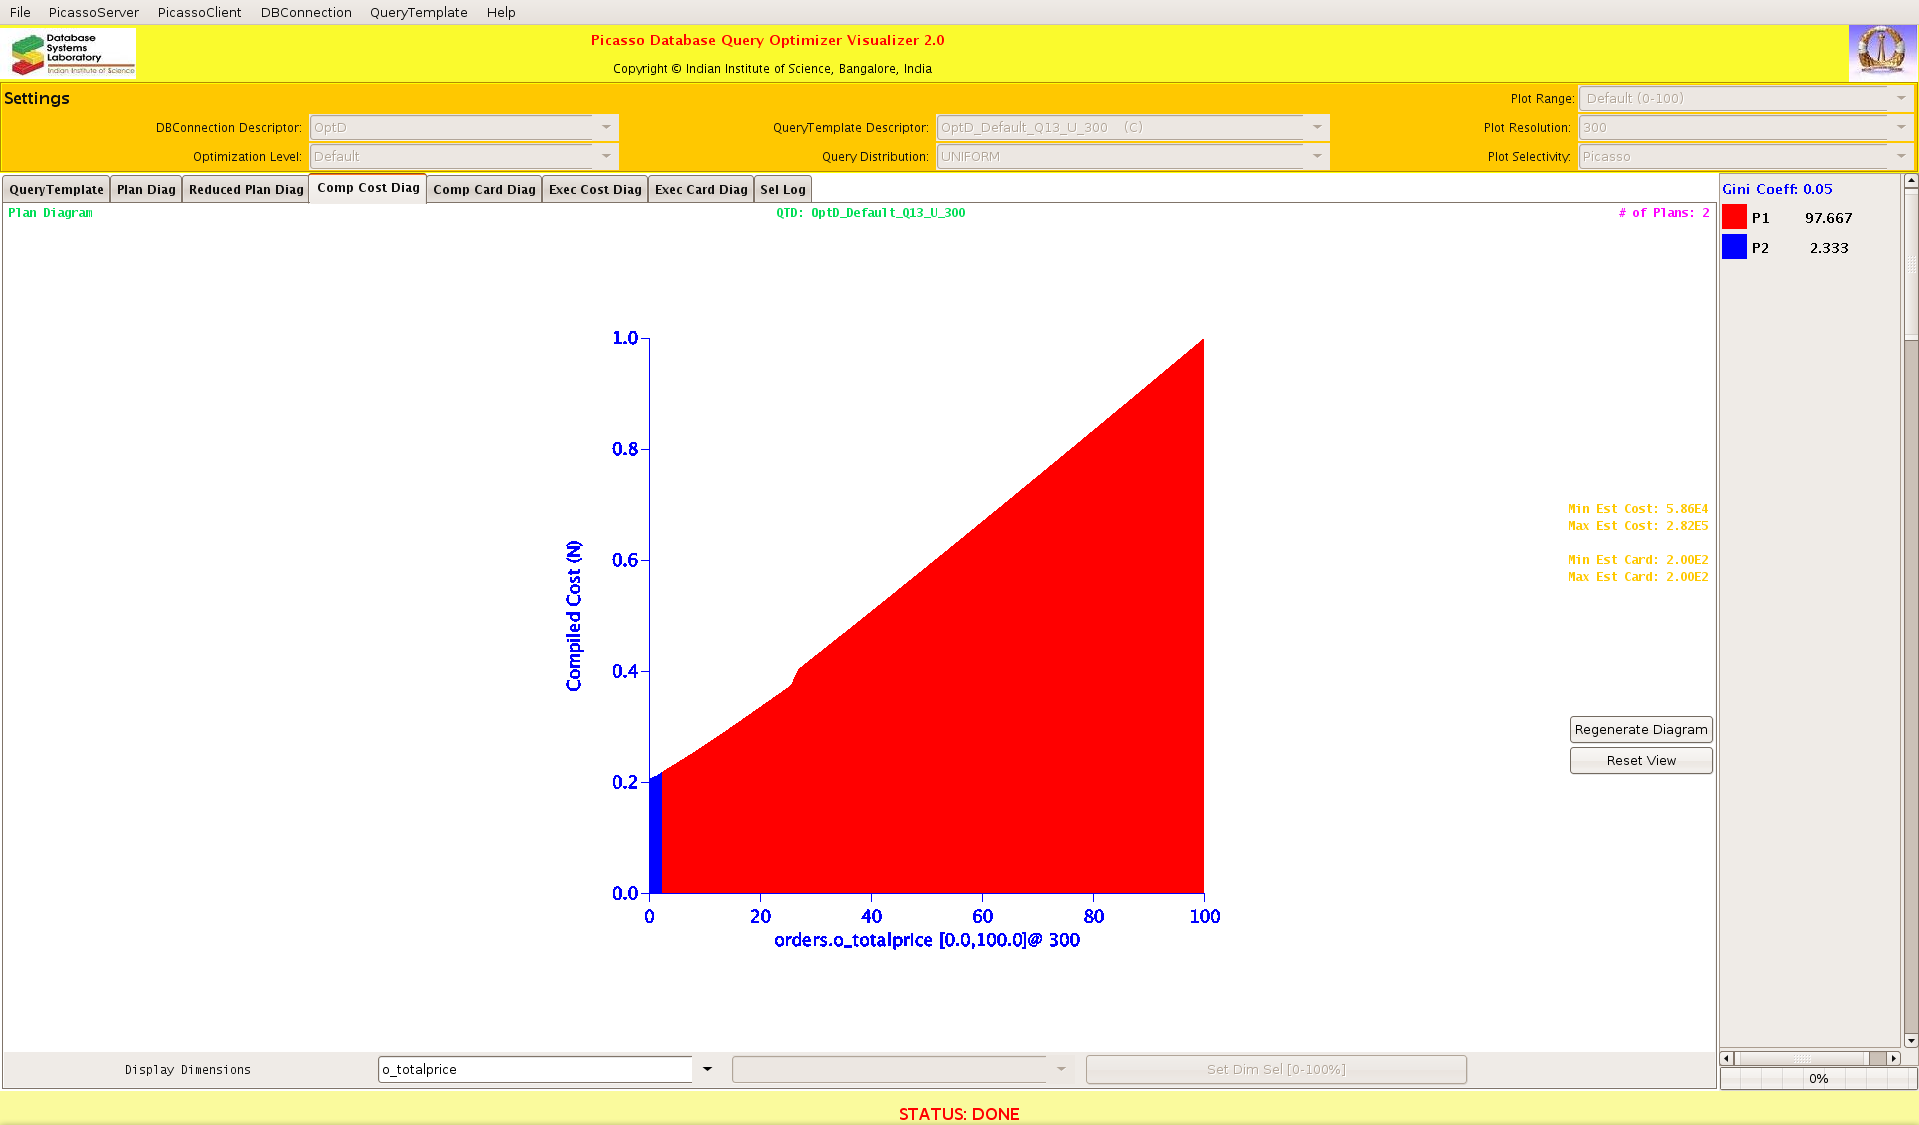
Task: Expand the QueryTemplate Descriptor dropdown
Action: point(1317,128)
